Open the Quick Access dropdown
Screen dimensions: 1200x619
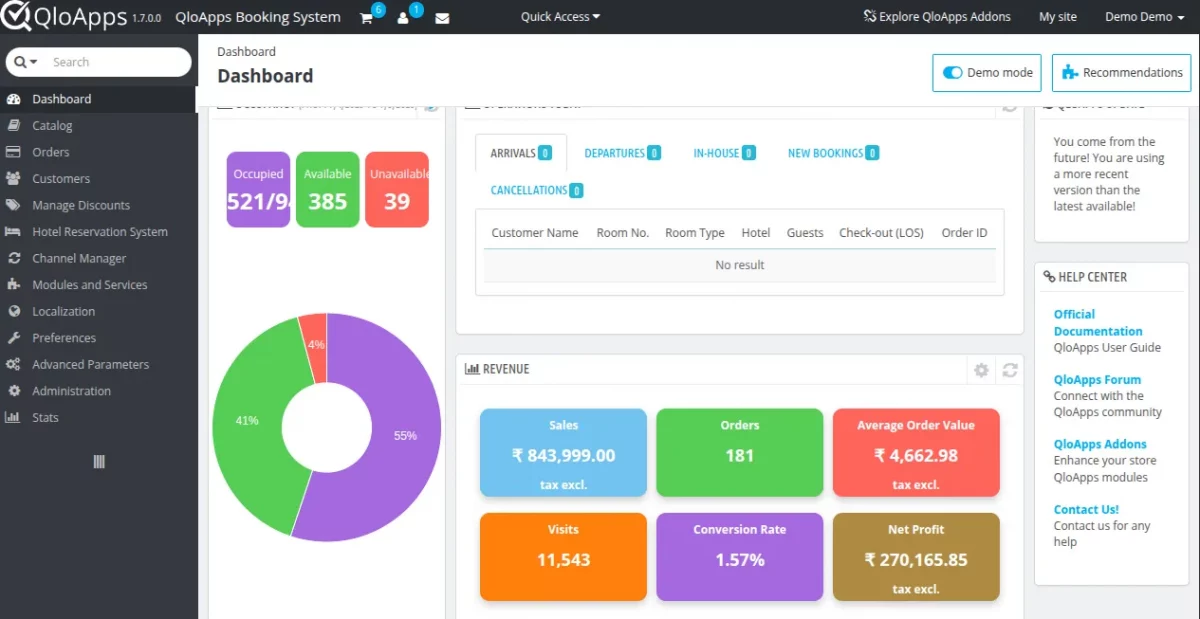[x=558, y=16]
